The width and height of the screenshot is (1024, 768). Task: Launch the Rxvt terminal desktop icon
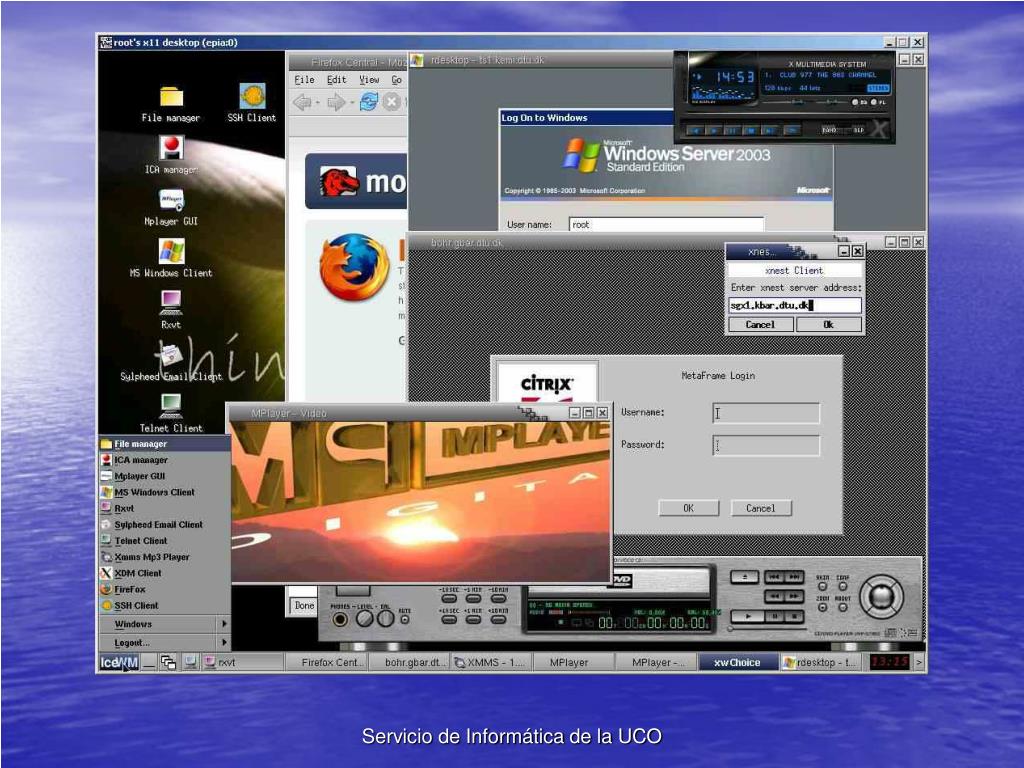(170, 310)
